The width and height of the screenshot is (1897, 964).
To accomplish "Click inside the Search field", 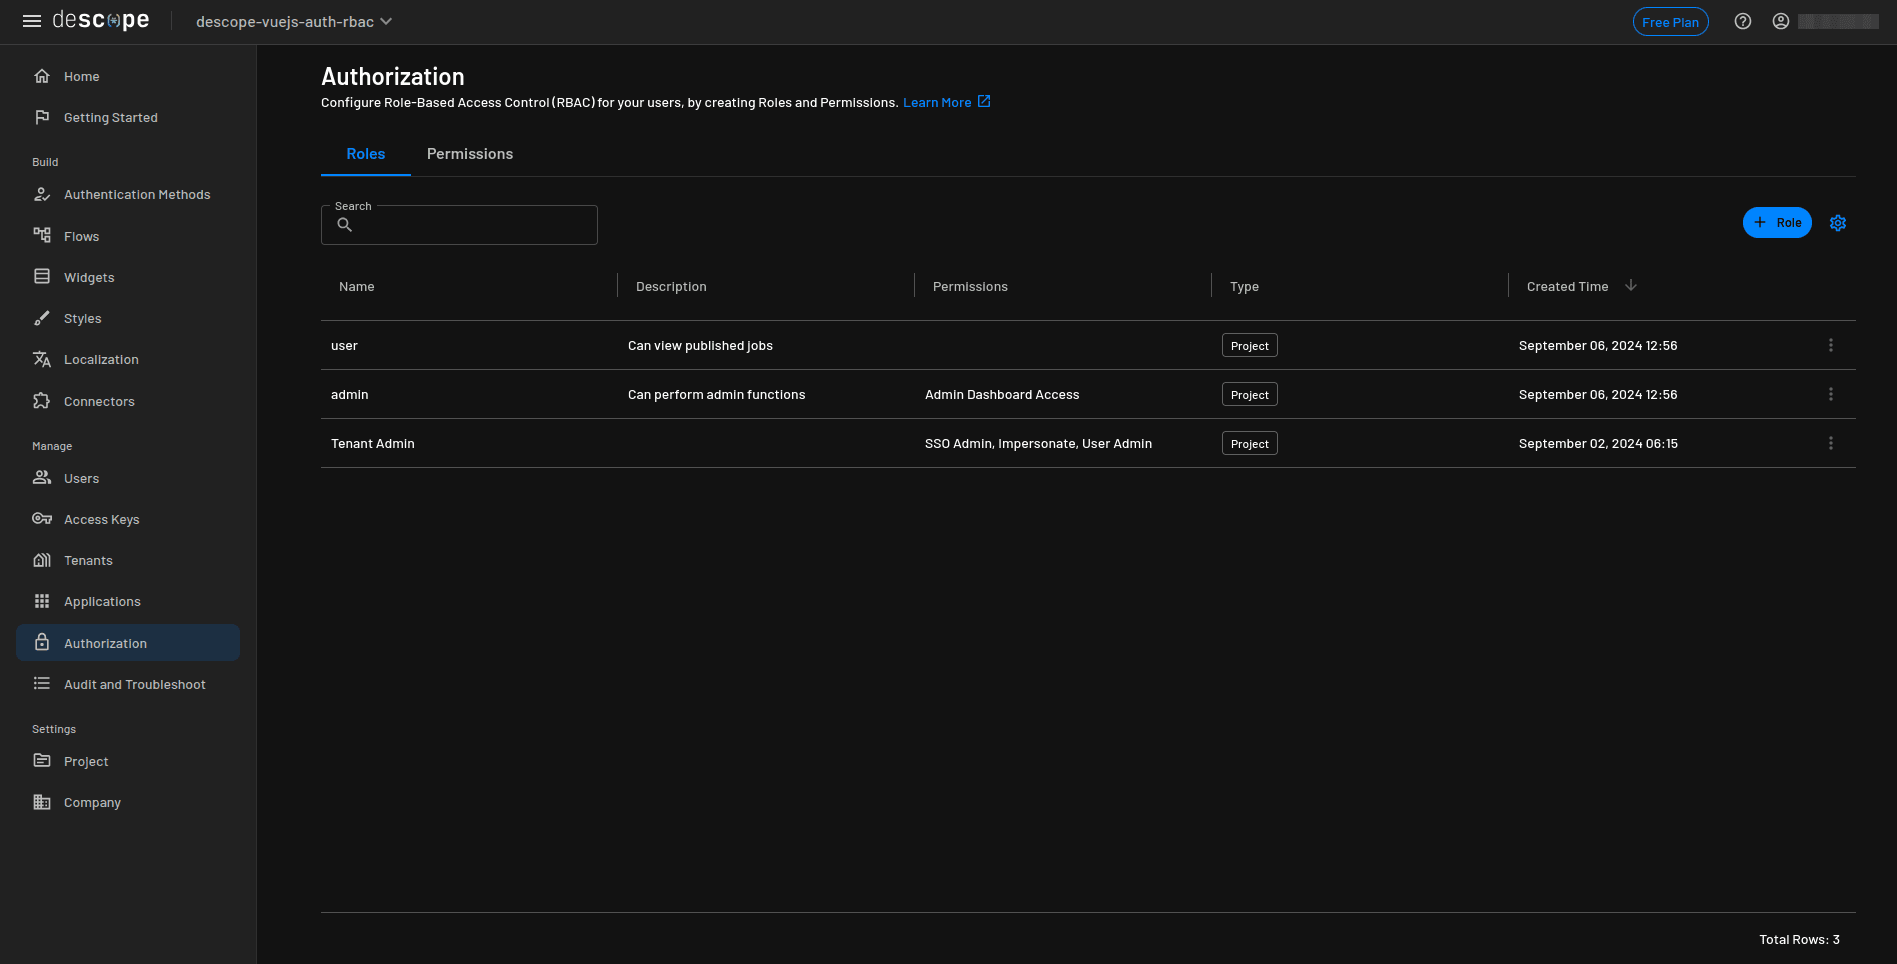I will point(459,224).
